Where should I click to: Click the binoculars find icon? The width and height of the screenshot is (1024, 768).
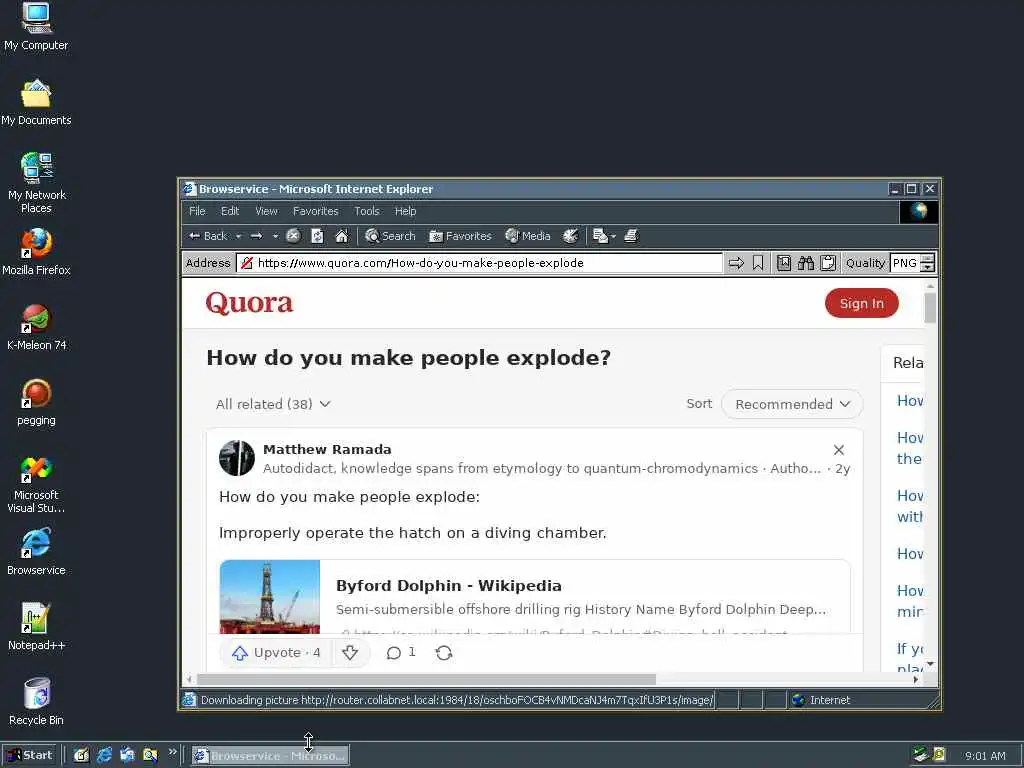pos(806,263)
